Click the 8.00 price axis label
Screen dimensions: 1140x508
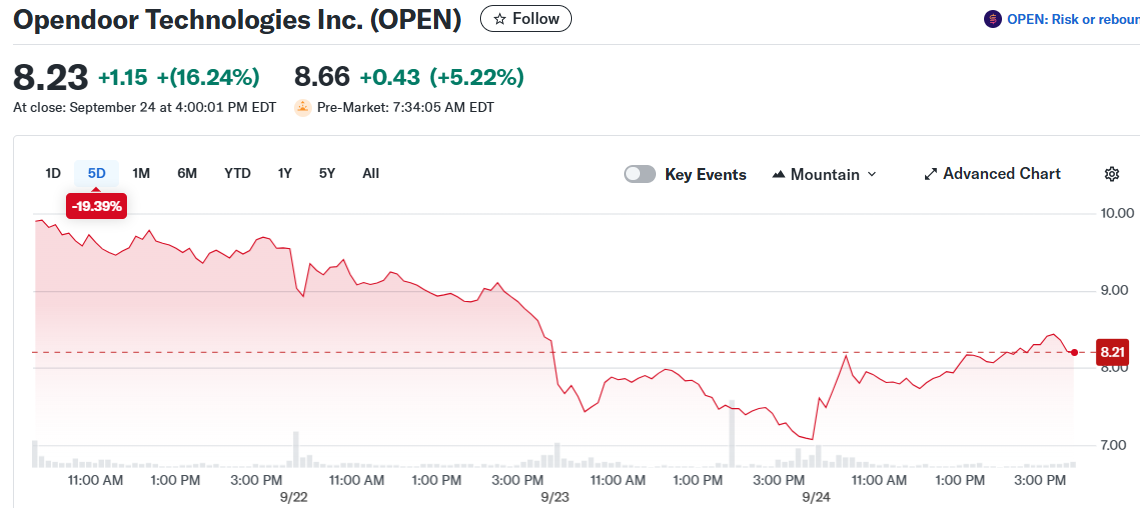click(x=1116, y=368)
